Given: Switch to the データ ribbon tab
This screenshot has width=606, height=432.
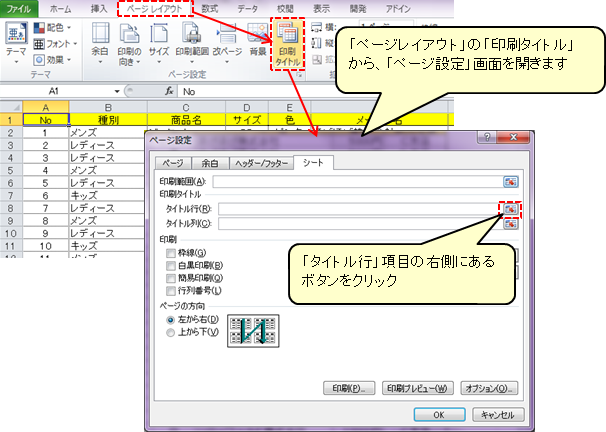Looking at the screenshot, I should (247, 9).
